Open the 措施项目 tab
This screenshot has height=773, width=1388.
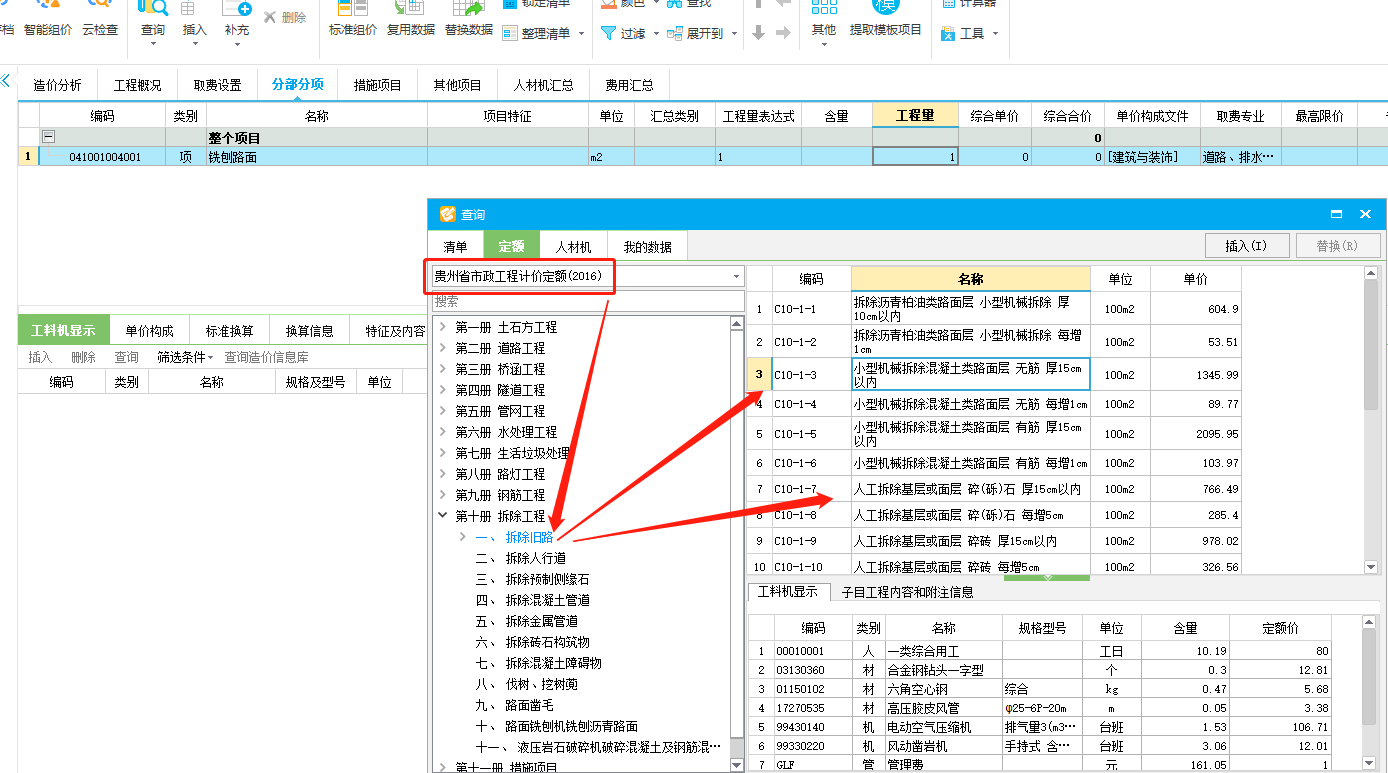click(378, 85)
